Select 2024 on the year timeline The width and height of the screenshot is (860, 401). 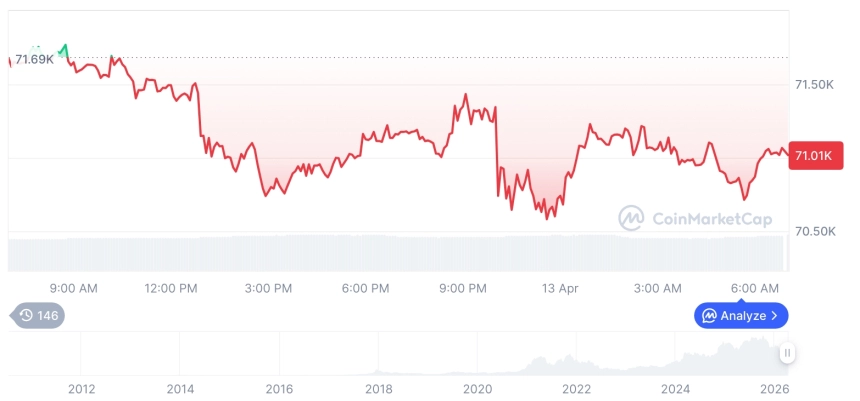676,389
